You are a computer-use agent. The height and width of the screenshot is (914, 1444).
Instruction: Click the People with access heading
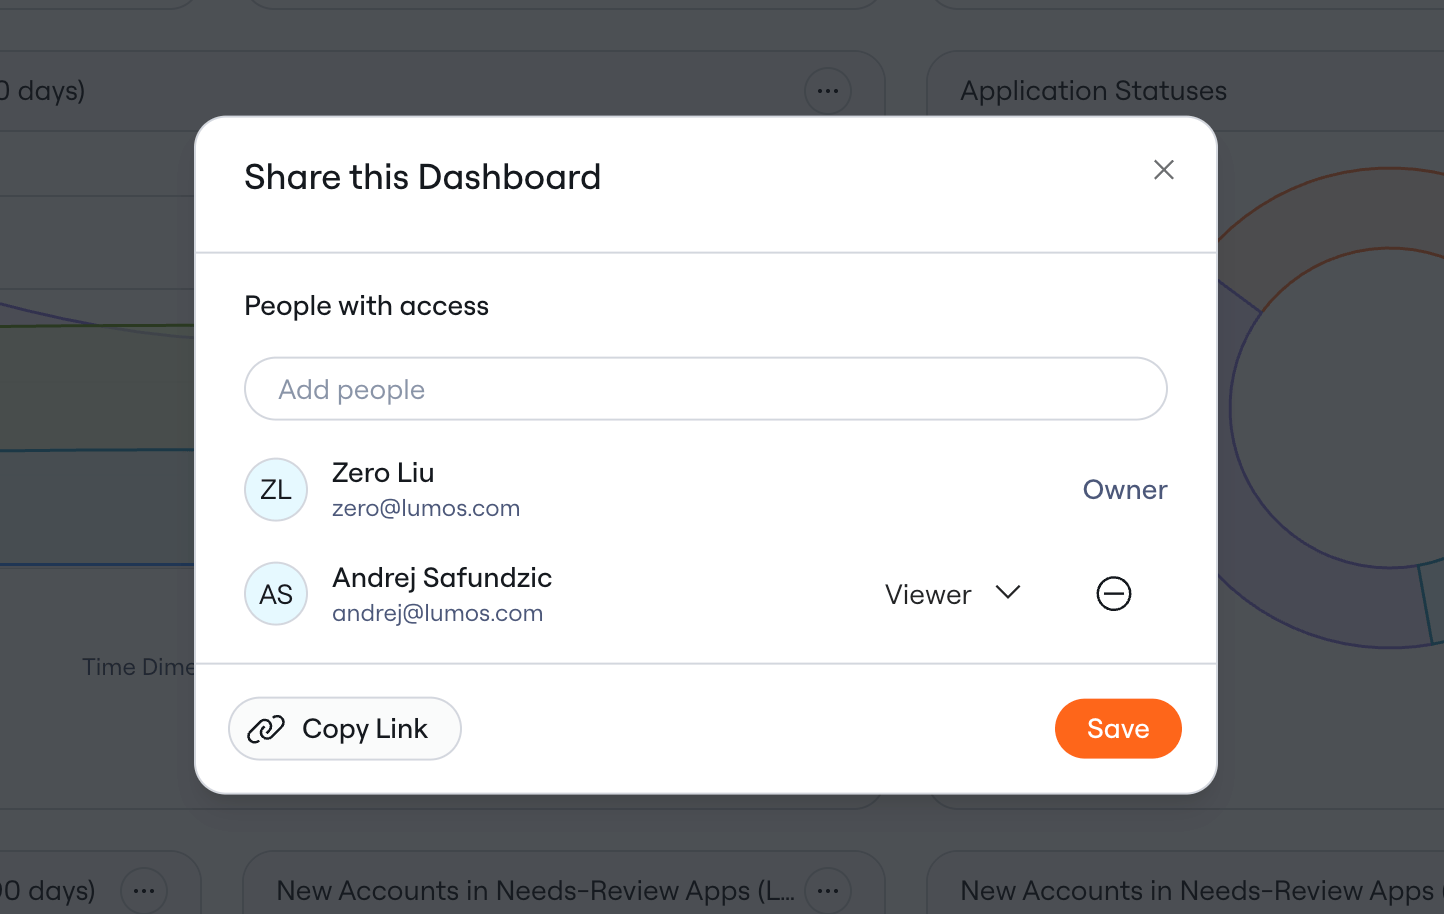point(367,306)
